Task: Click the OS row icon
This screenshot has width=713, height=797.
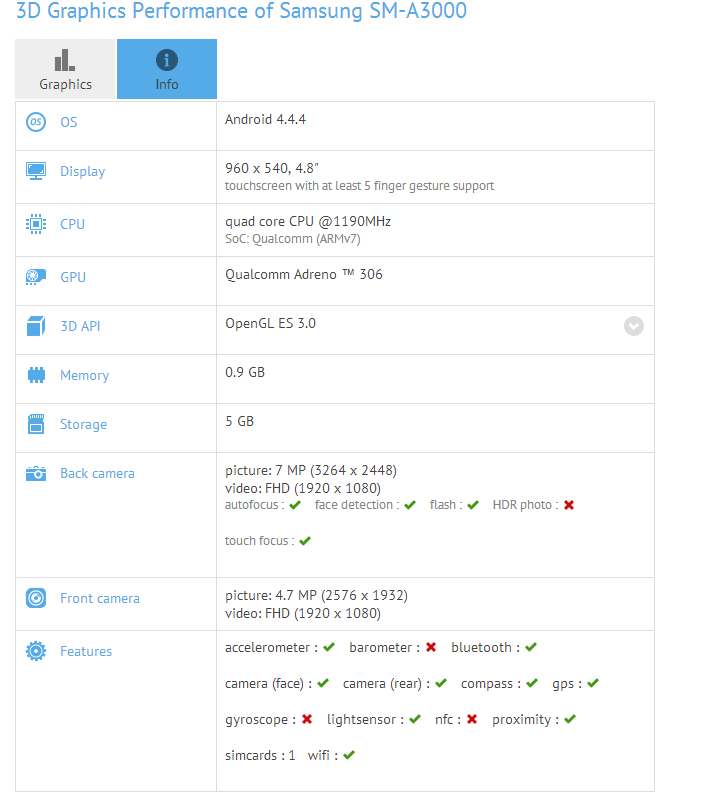Action: tap(36, 122)
